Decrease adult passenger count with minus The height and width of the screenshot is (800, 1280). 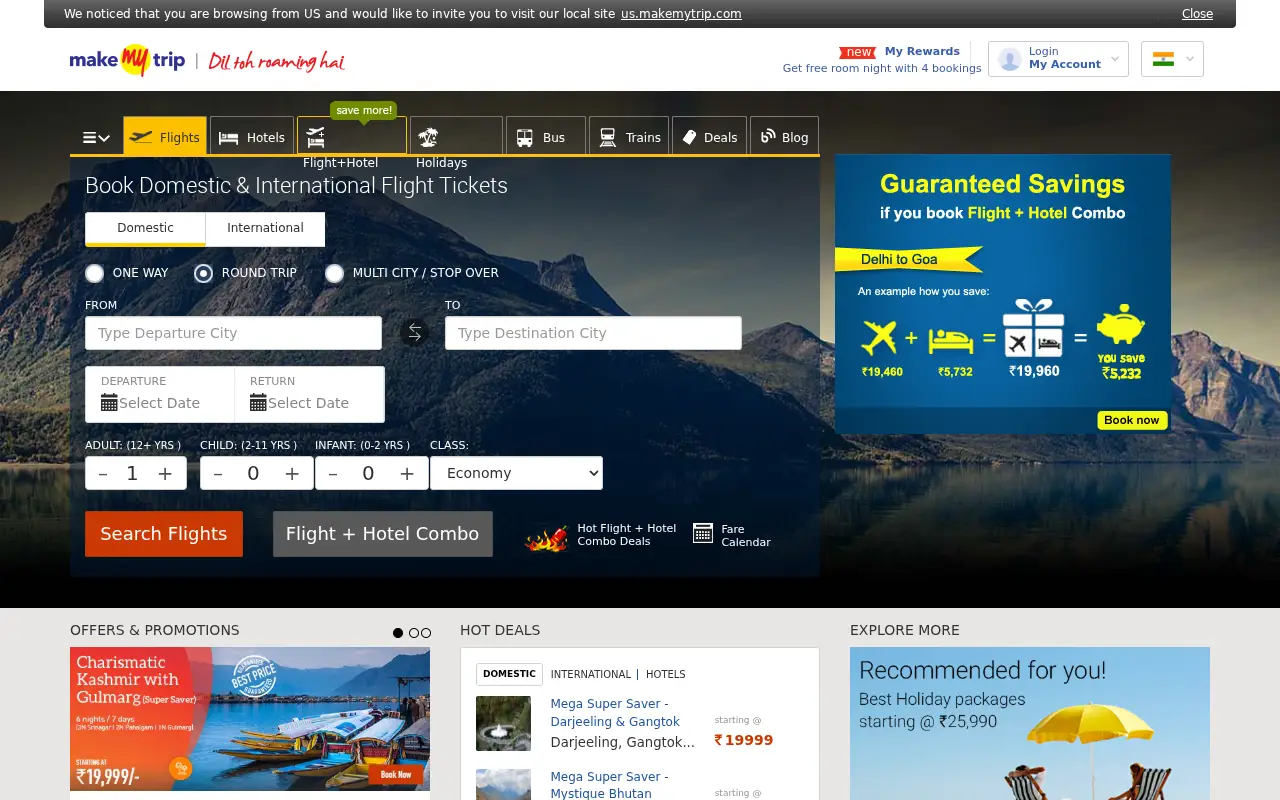[103, 474]
